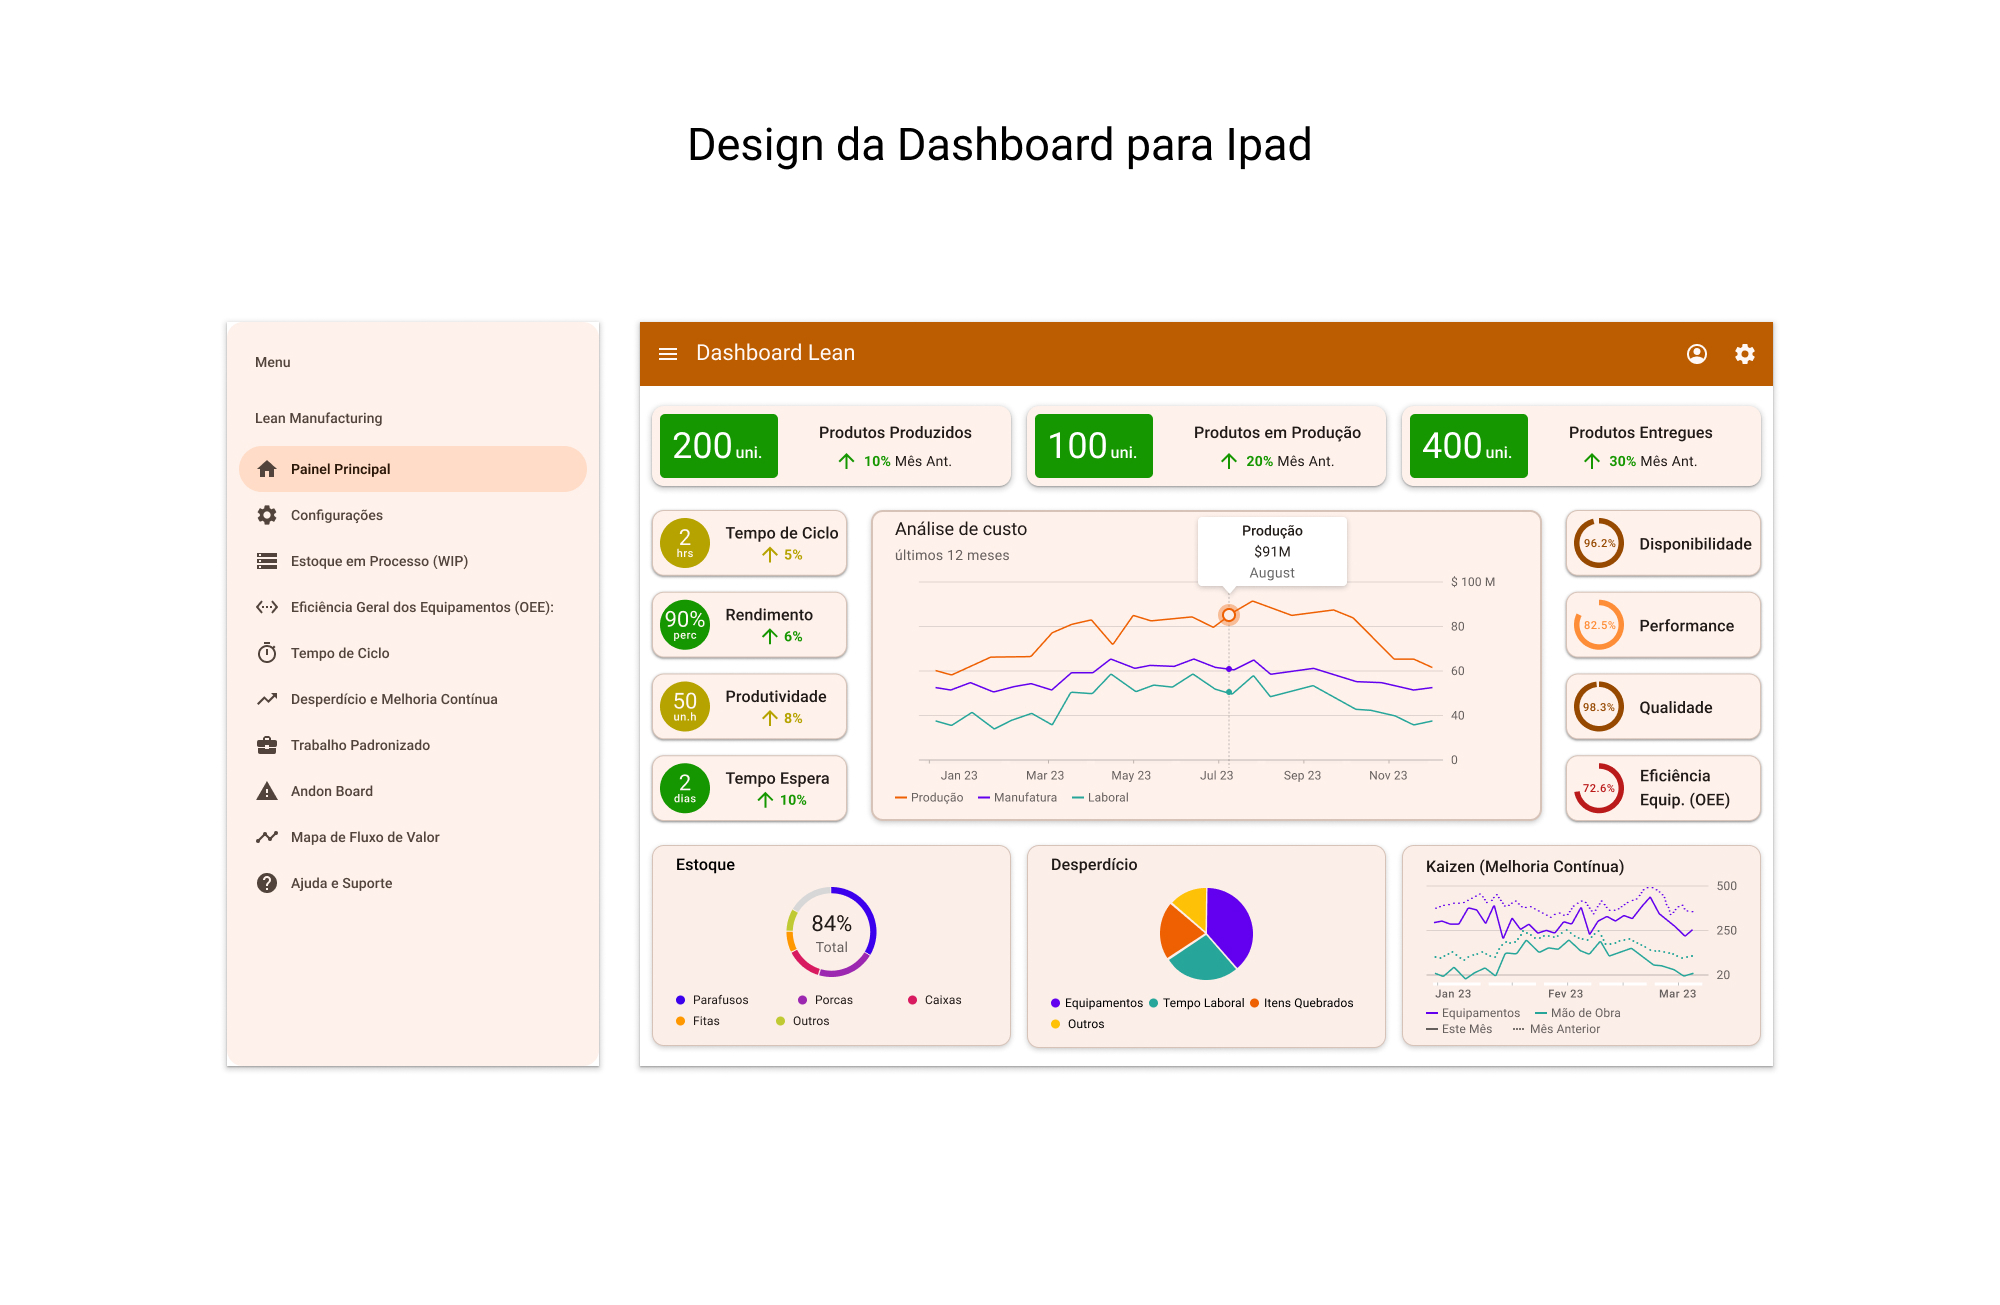Click the Estoque em Processo list icon
The width and height of the screenshot is (2000, 1305).
[x=267, y=561]
